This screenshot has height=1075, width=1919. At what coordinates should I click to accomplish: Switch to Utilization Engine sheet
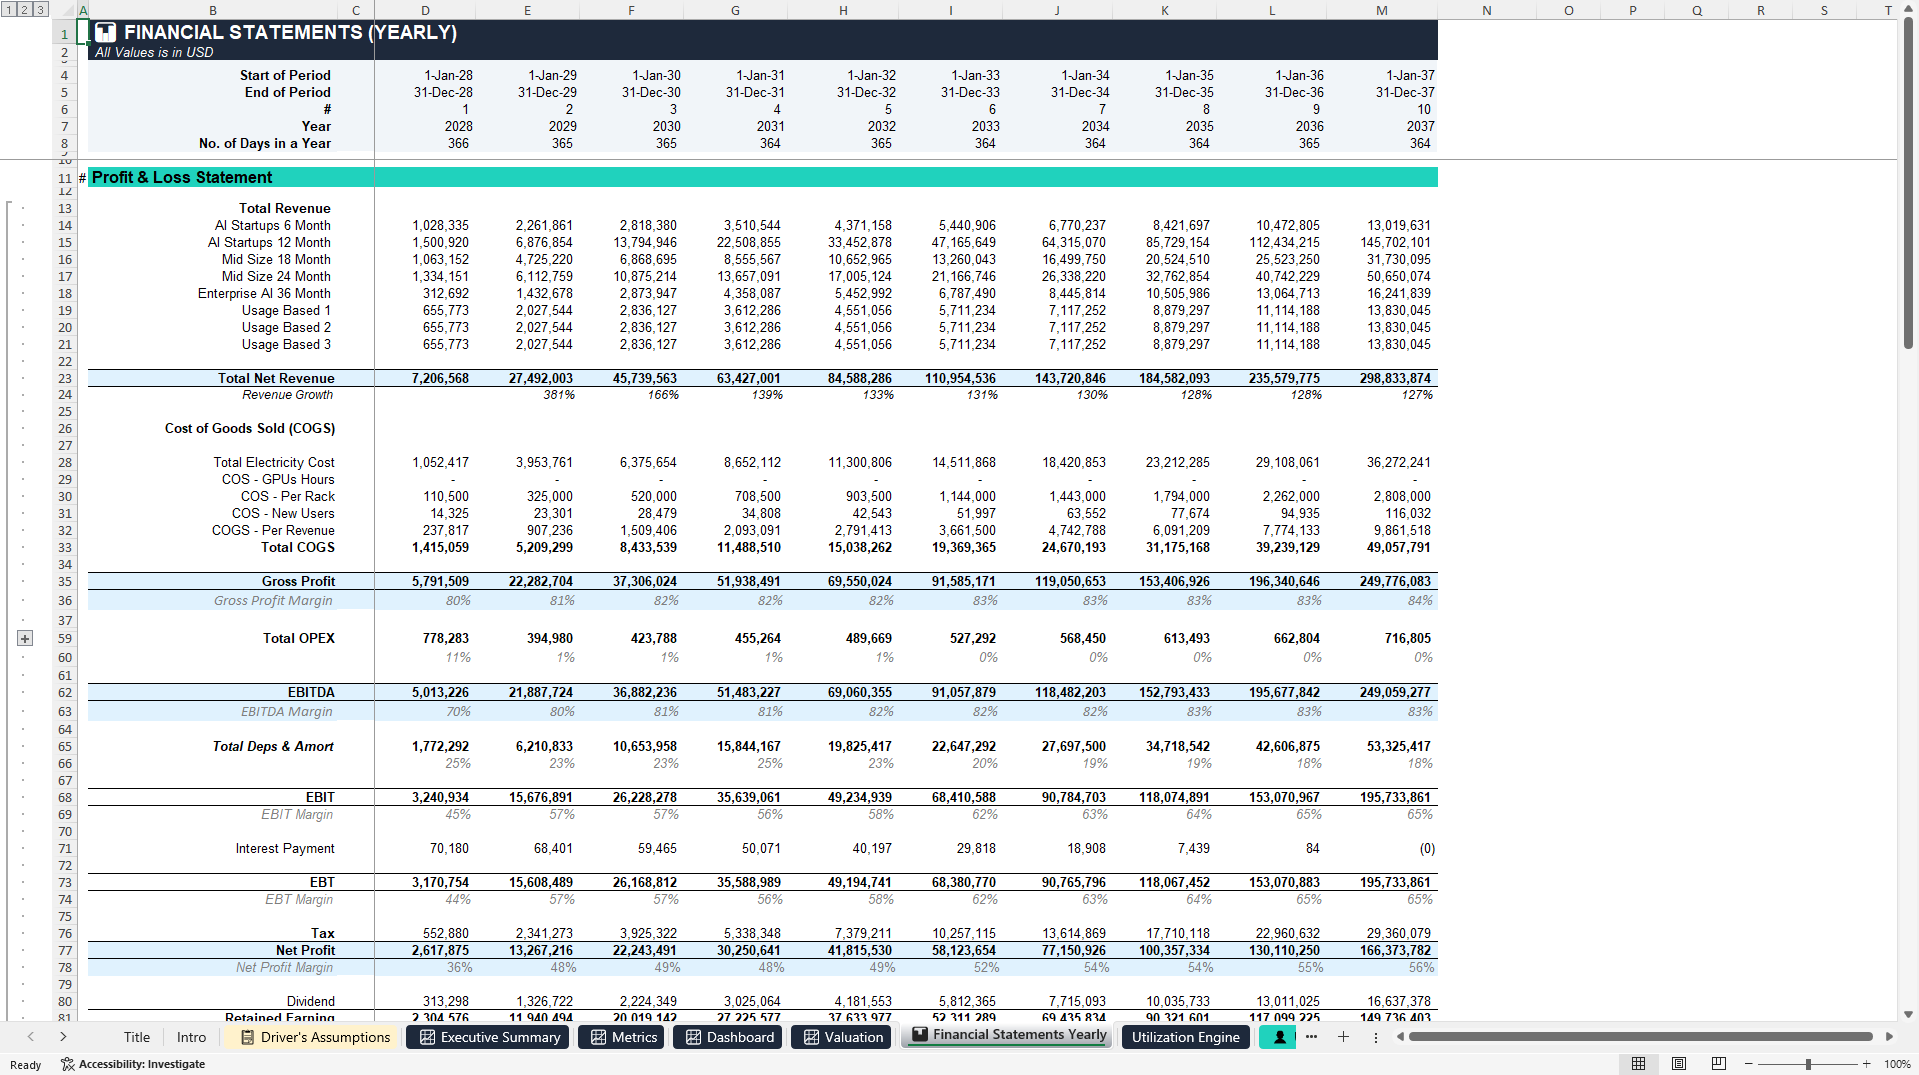1185,1037
